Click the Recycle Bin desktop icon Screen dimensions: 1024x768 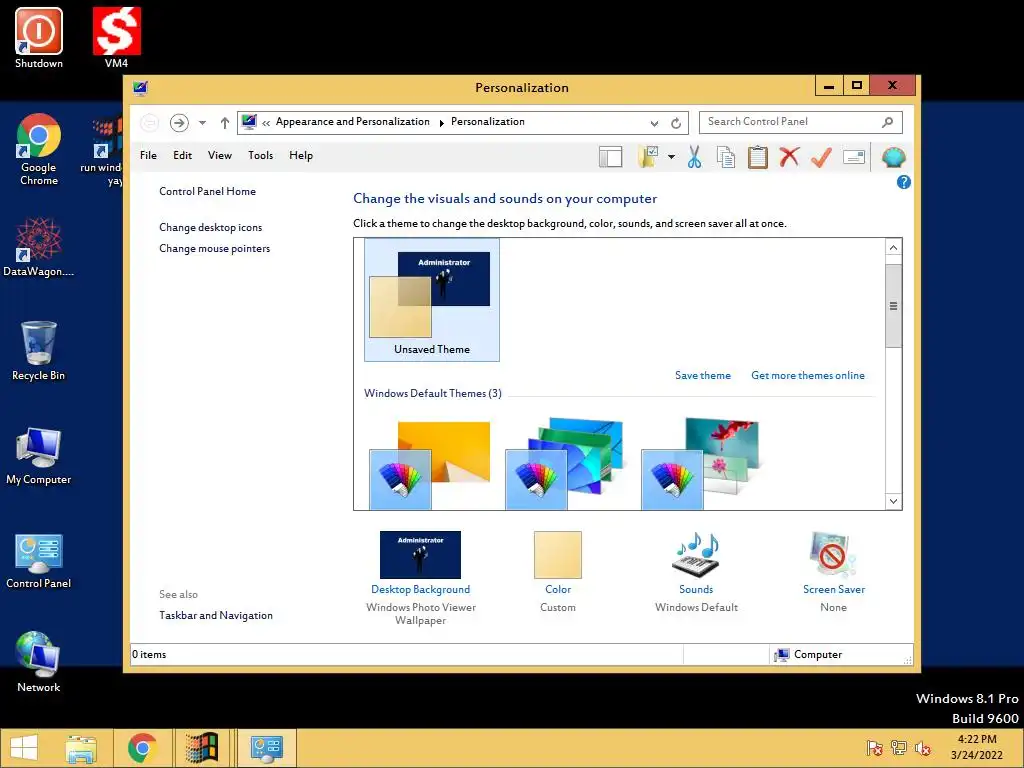pos(39,351)
